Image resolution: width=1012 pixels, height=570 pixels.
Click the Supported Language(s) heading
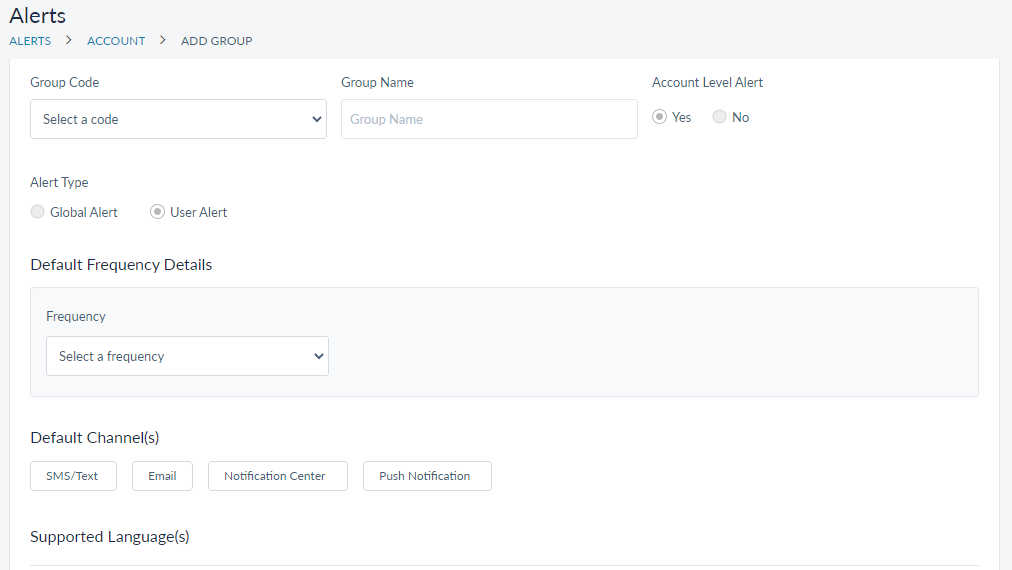click(x=110, y=537)
